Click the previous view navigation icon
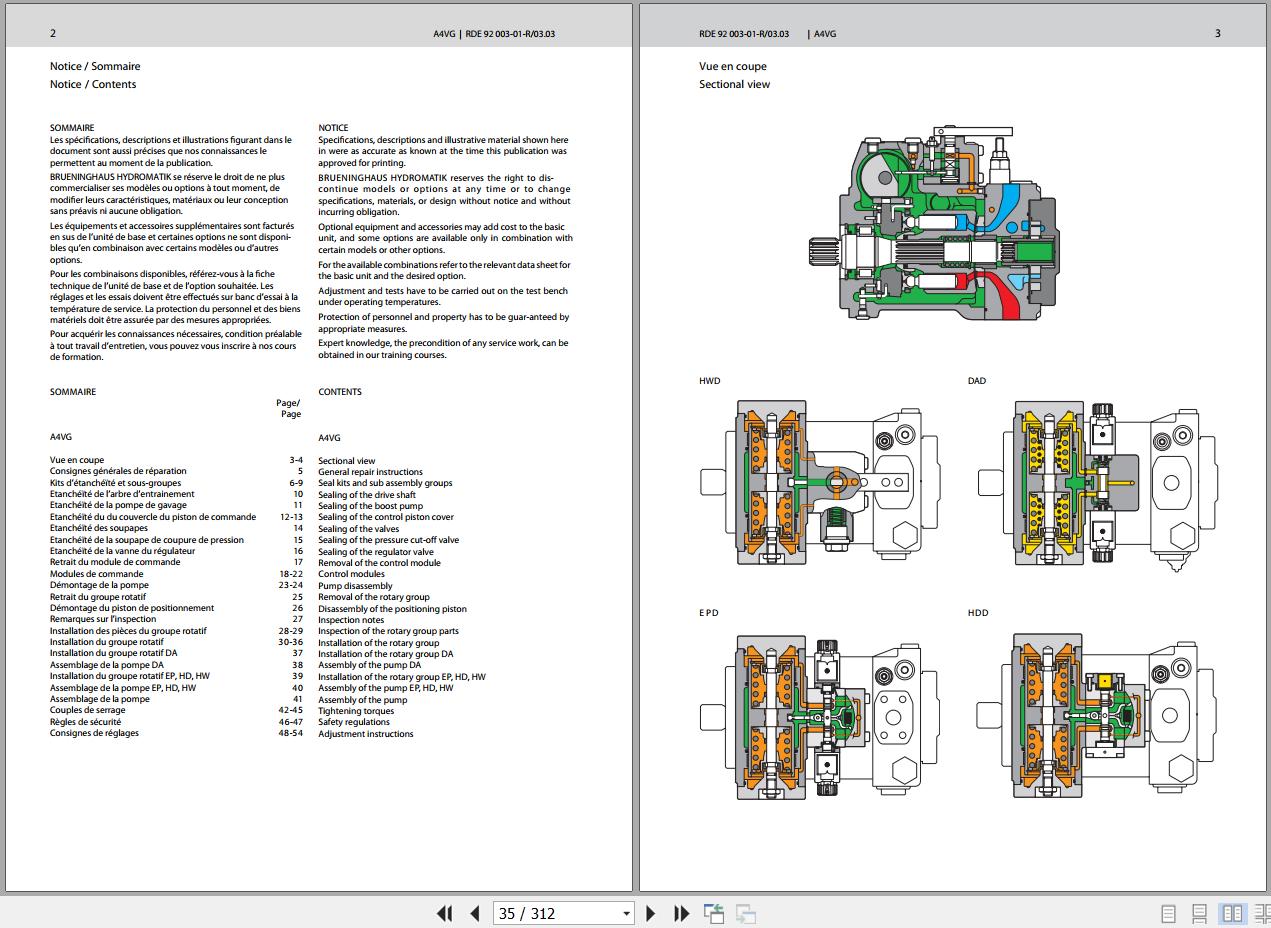The image size is (1271, 928). tap(714, 913)
